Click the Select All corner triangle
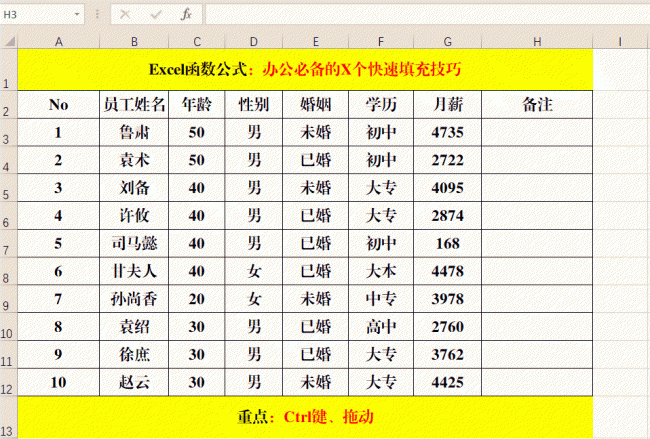 (x=9, y=41)
